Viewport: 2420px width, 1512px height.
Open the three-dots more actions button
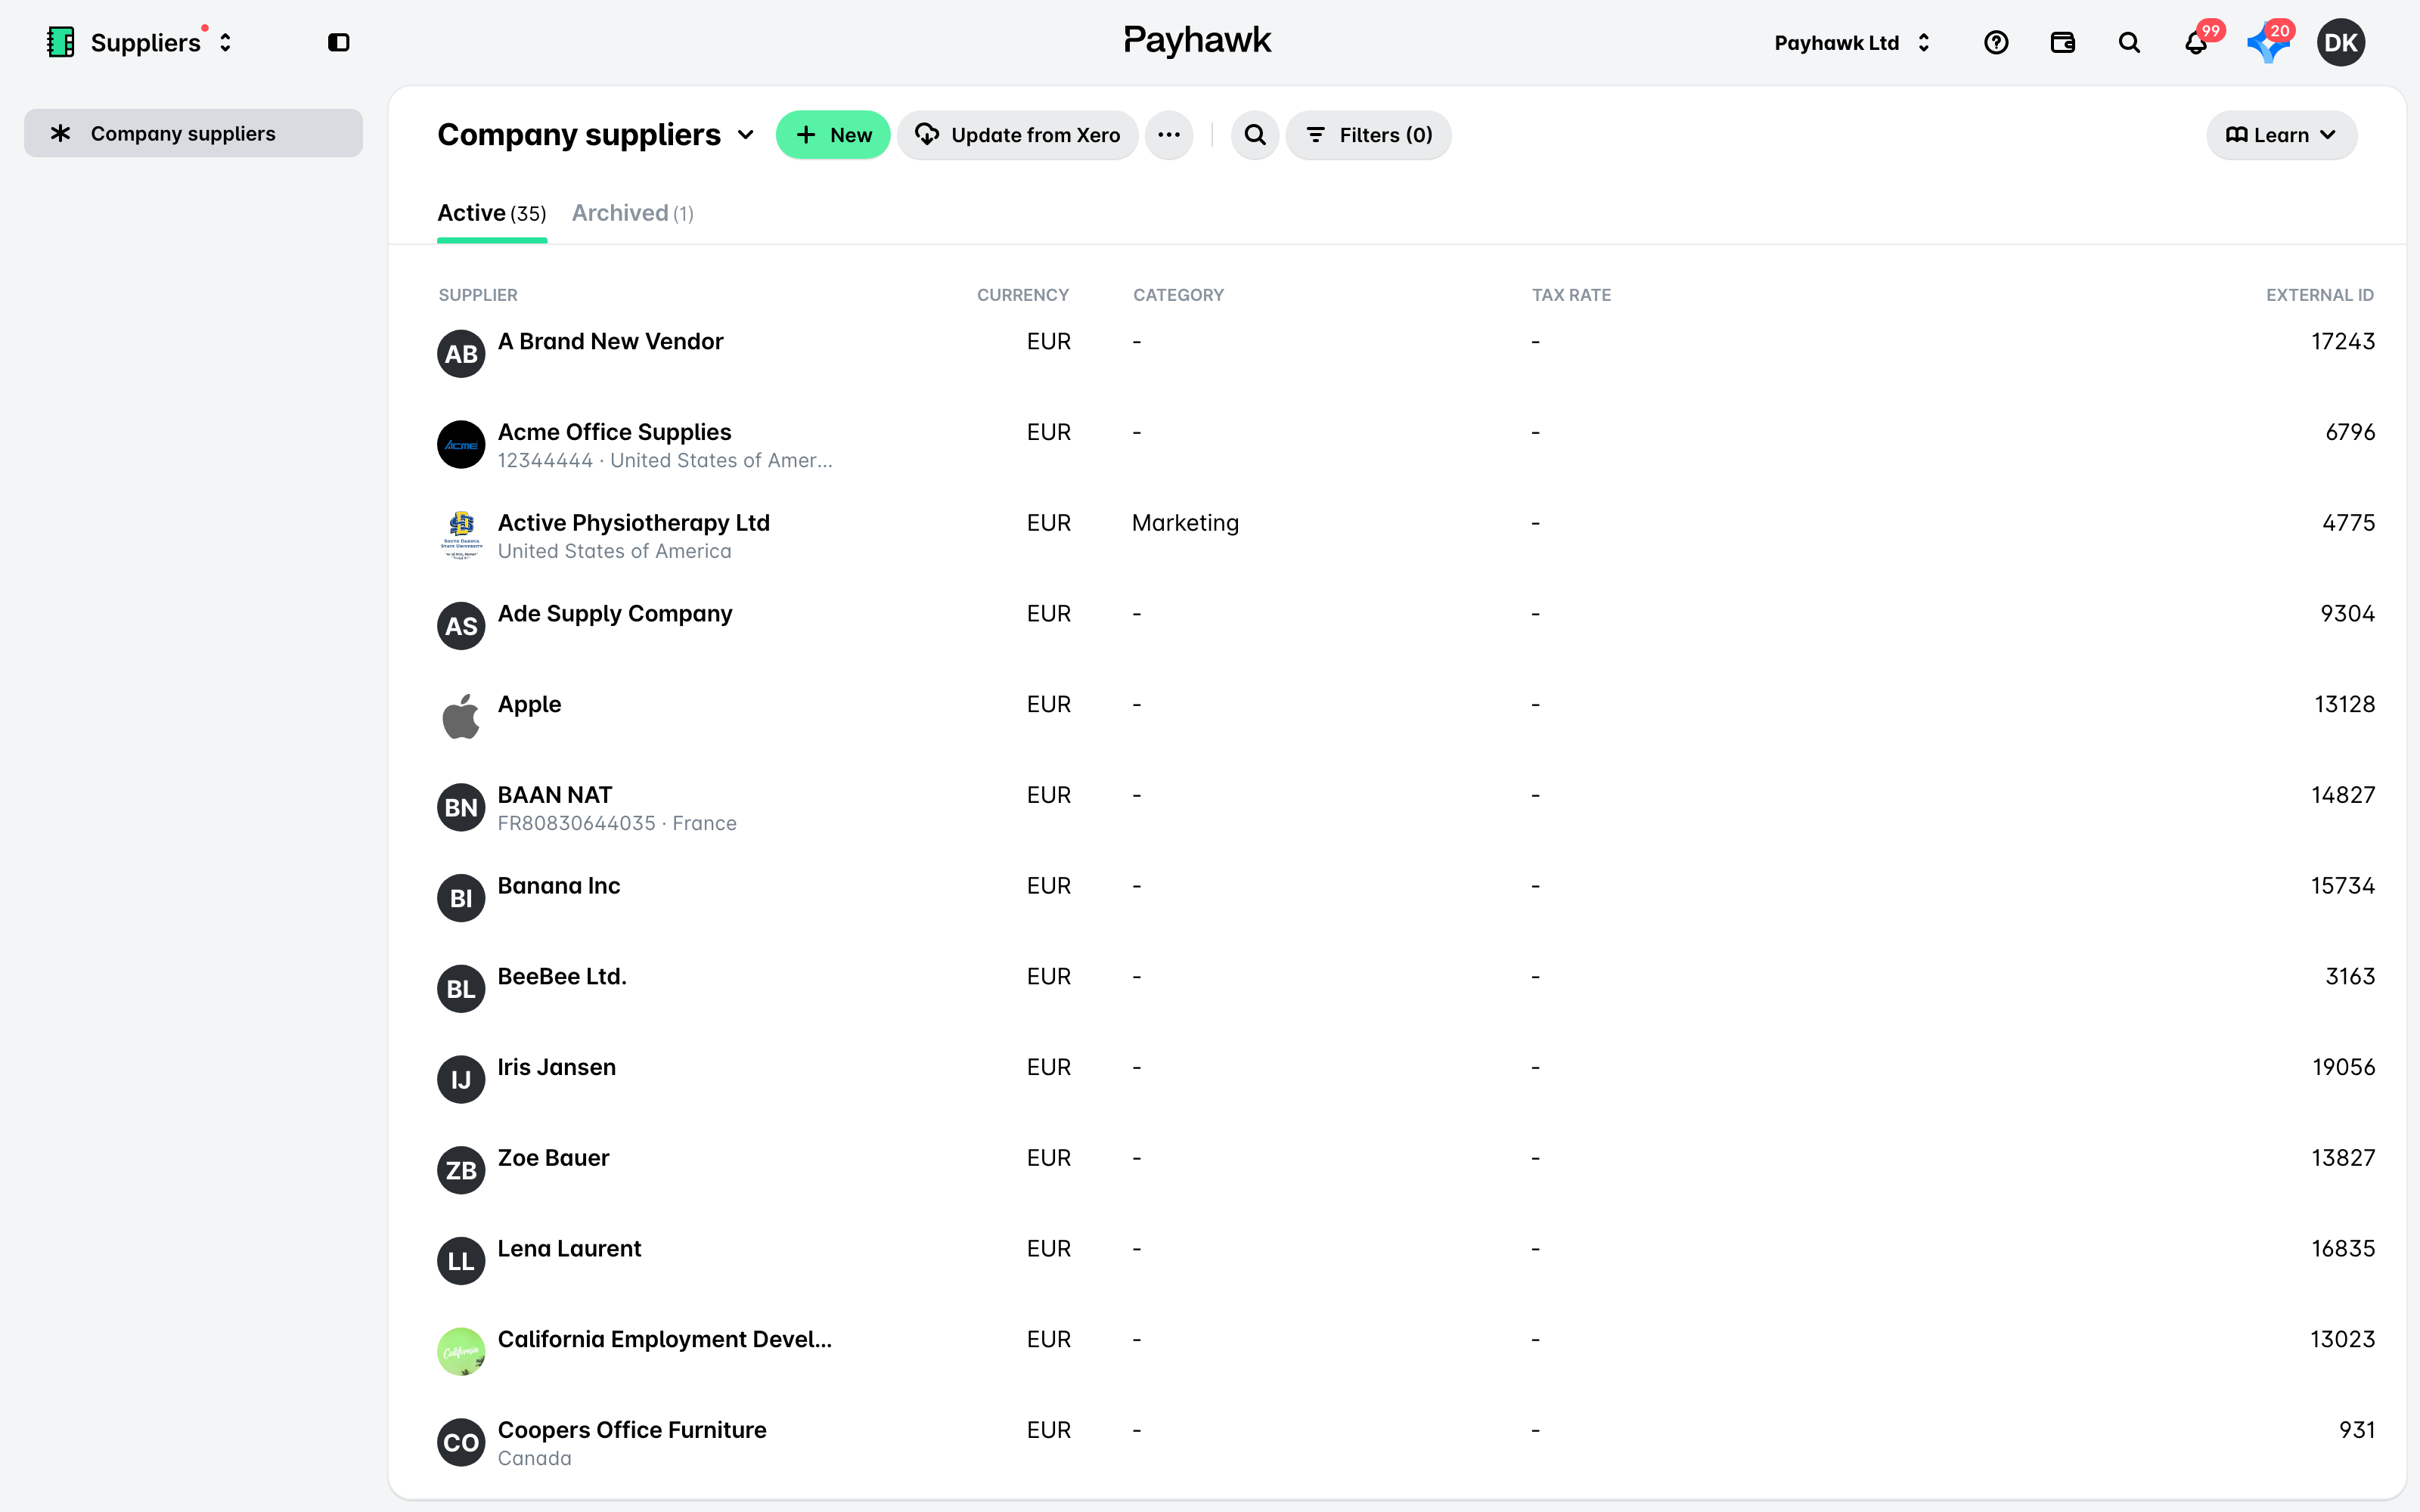(x=1169, y=135)
